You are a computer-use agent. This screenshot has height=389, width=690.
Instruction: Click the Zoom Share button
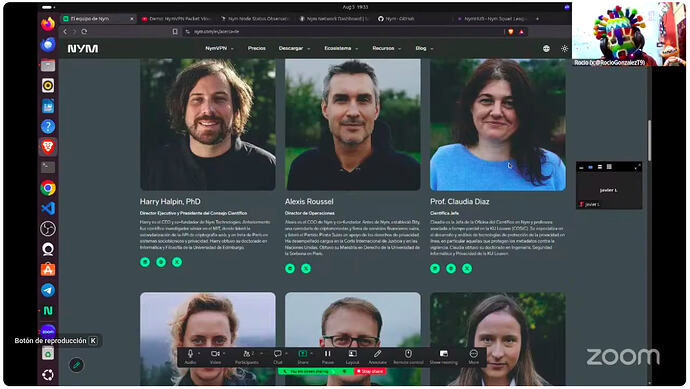[x=303, y=356]
